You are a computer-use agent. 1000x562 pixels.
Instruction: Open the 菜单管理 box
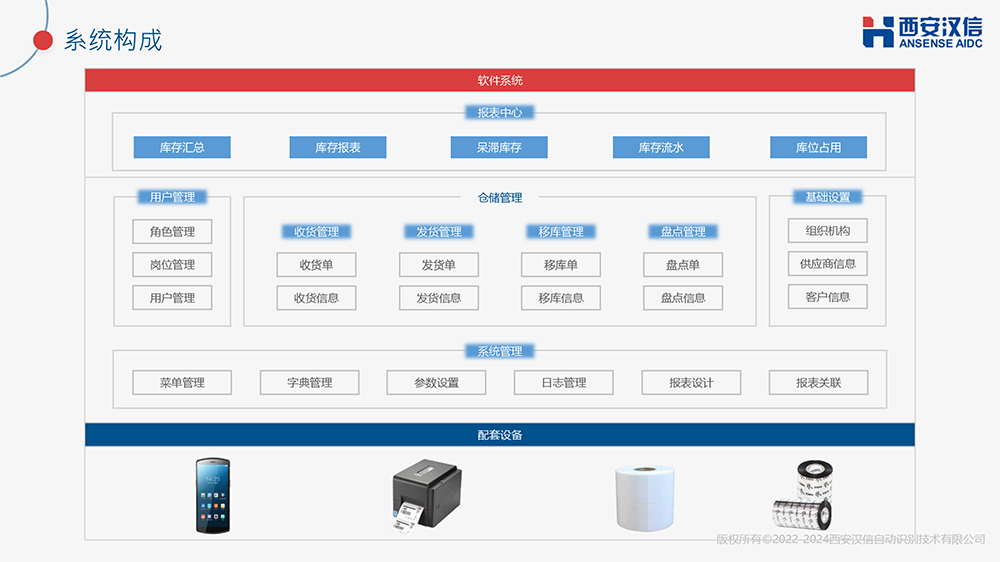pyautogui.click(x=182, y=382)
